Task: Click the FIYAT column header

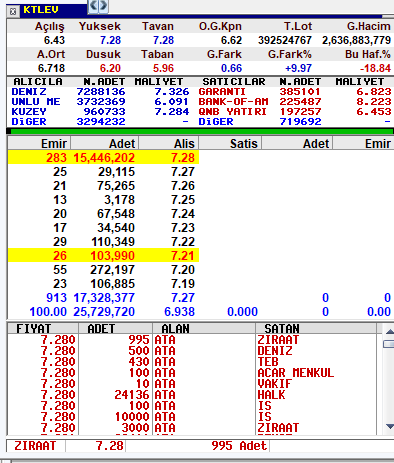Action: point(43,329)
